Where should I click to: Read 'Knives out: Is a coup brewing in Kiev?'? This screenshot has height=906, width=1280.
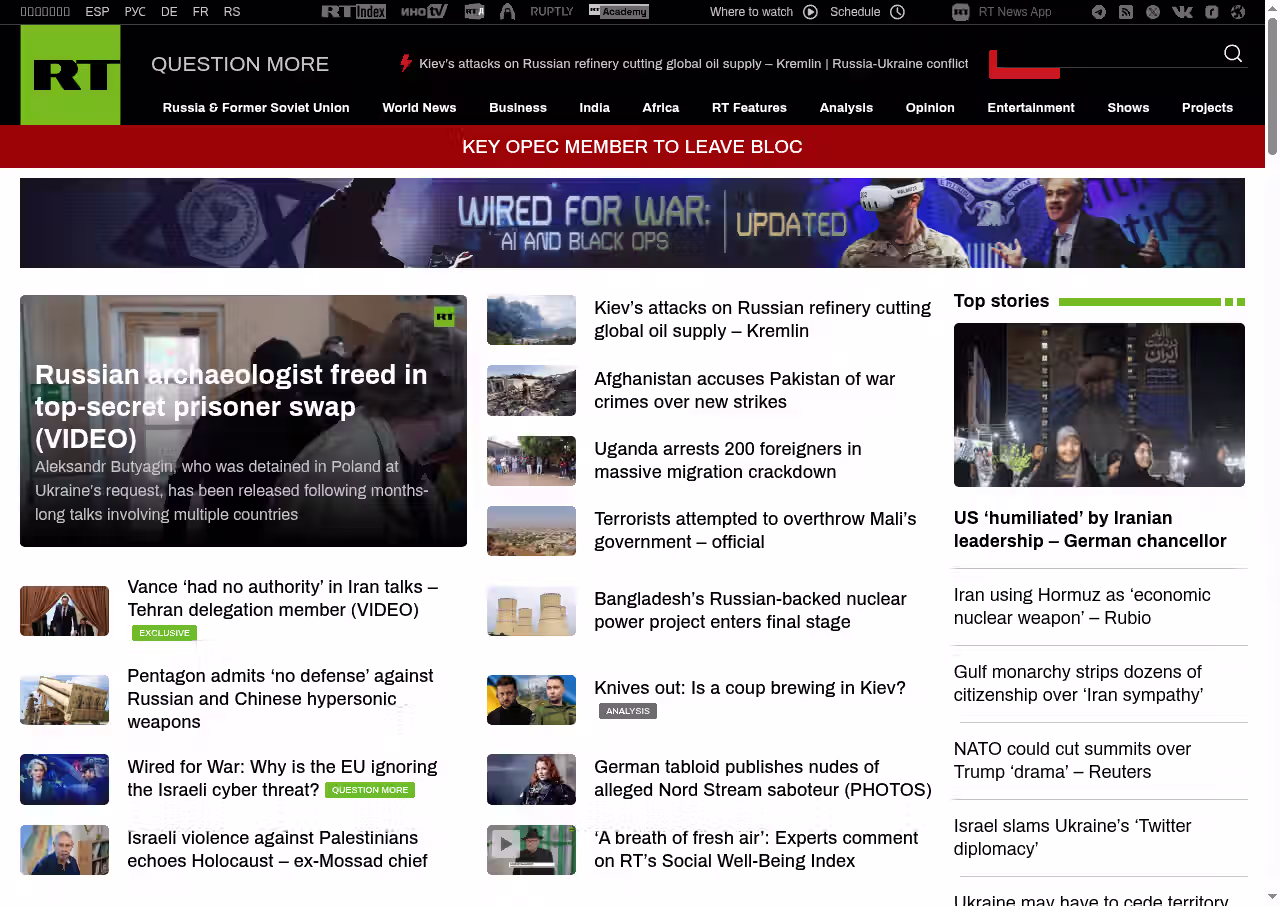coord(749,688)
